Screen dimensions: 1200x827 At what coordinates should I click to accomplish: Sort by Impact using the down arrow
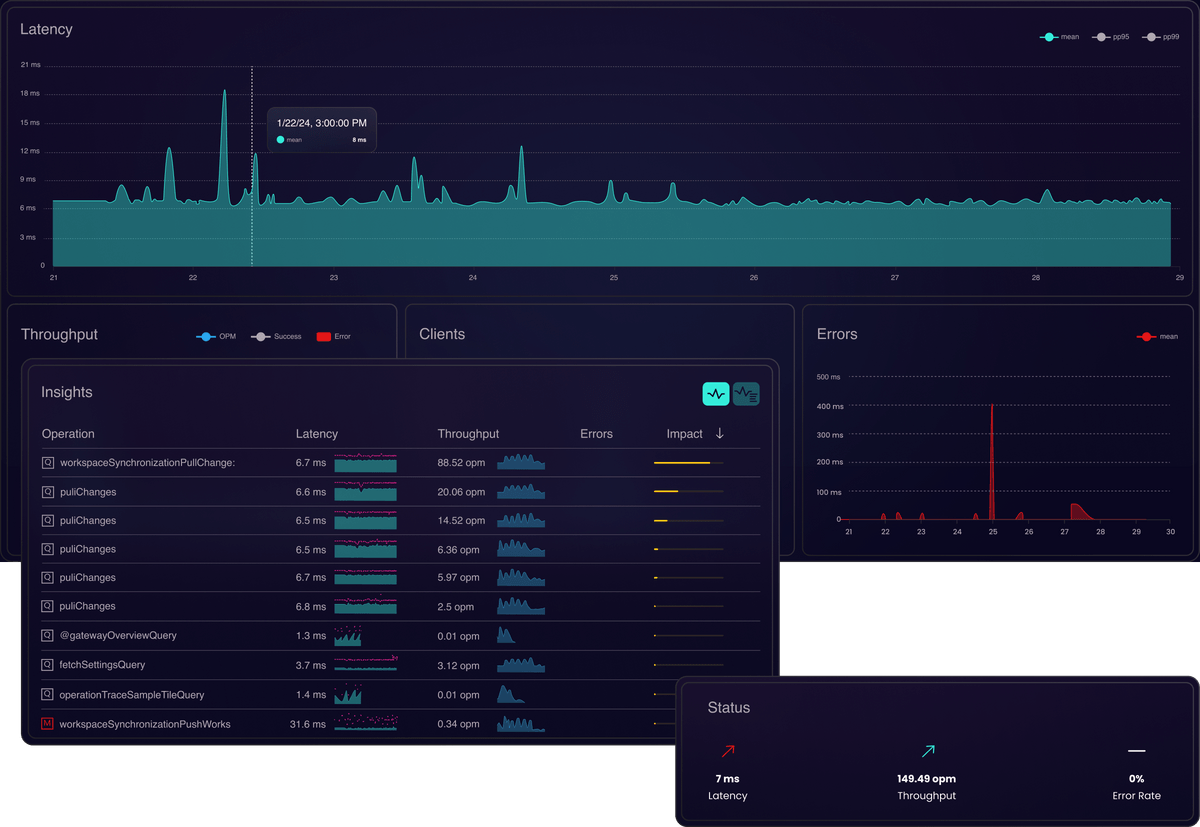click(x=720, y=434)
